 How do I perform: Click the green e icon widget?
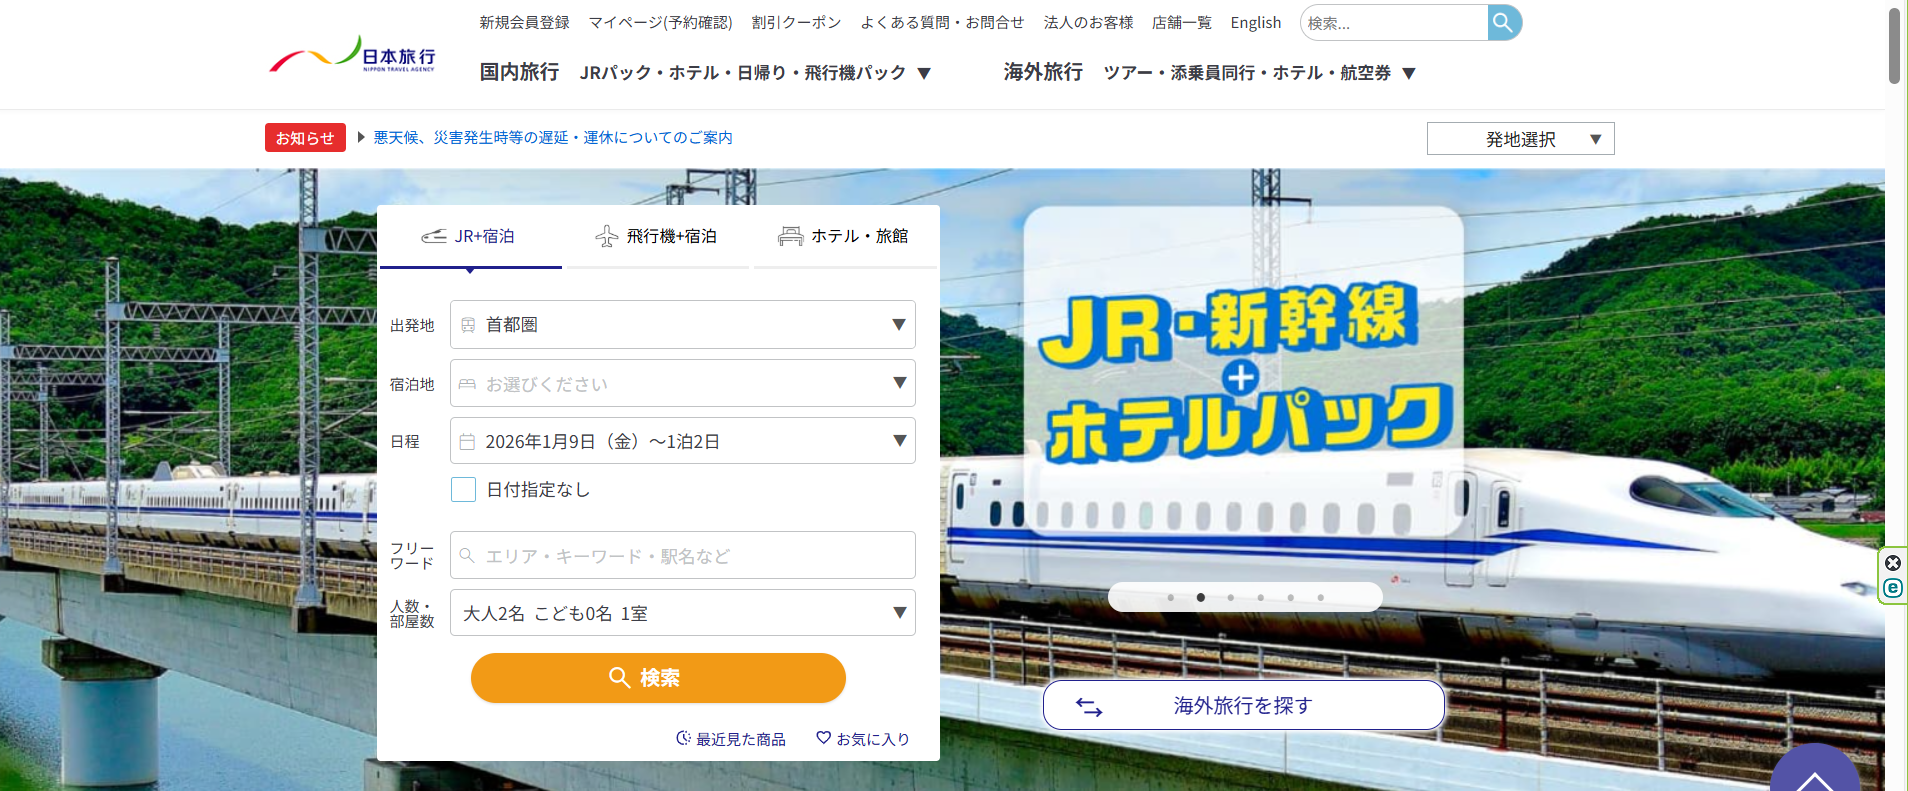coord(1893,588)
